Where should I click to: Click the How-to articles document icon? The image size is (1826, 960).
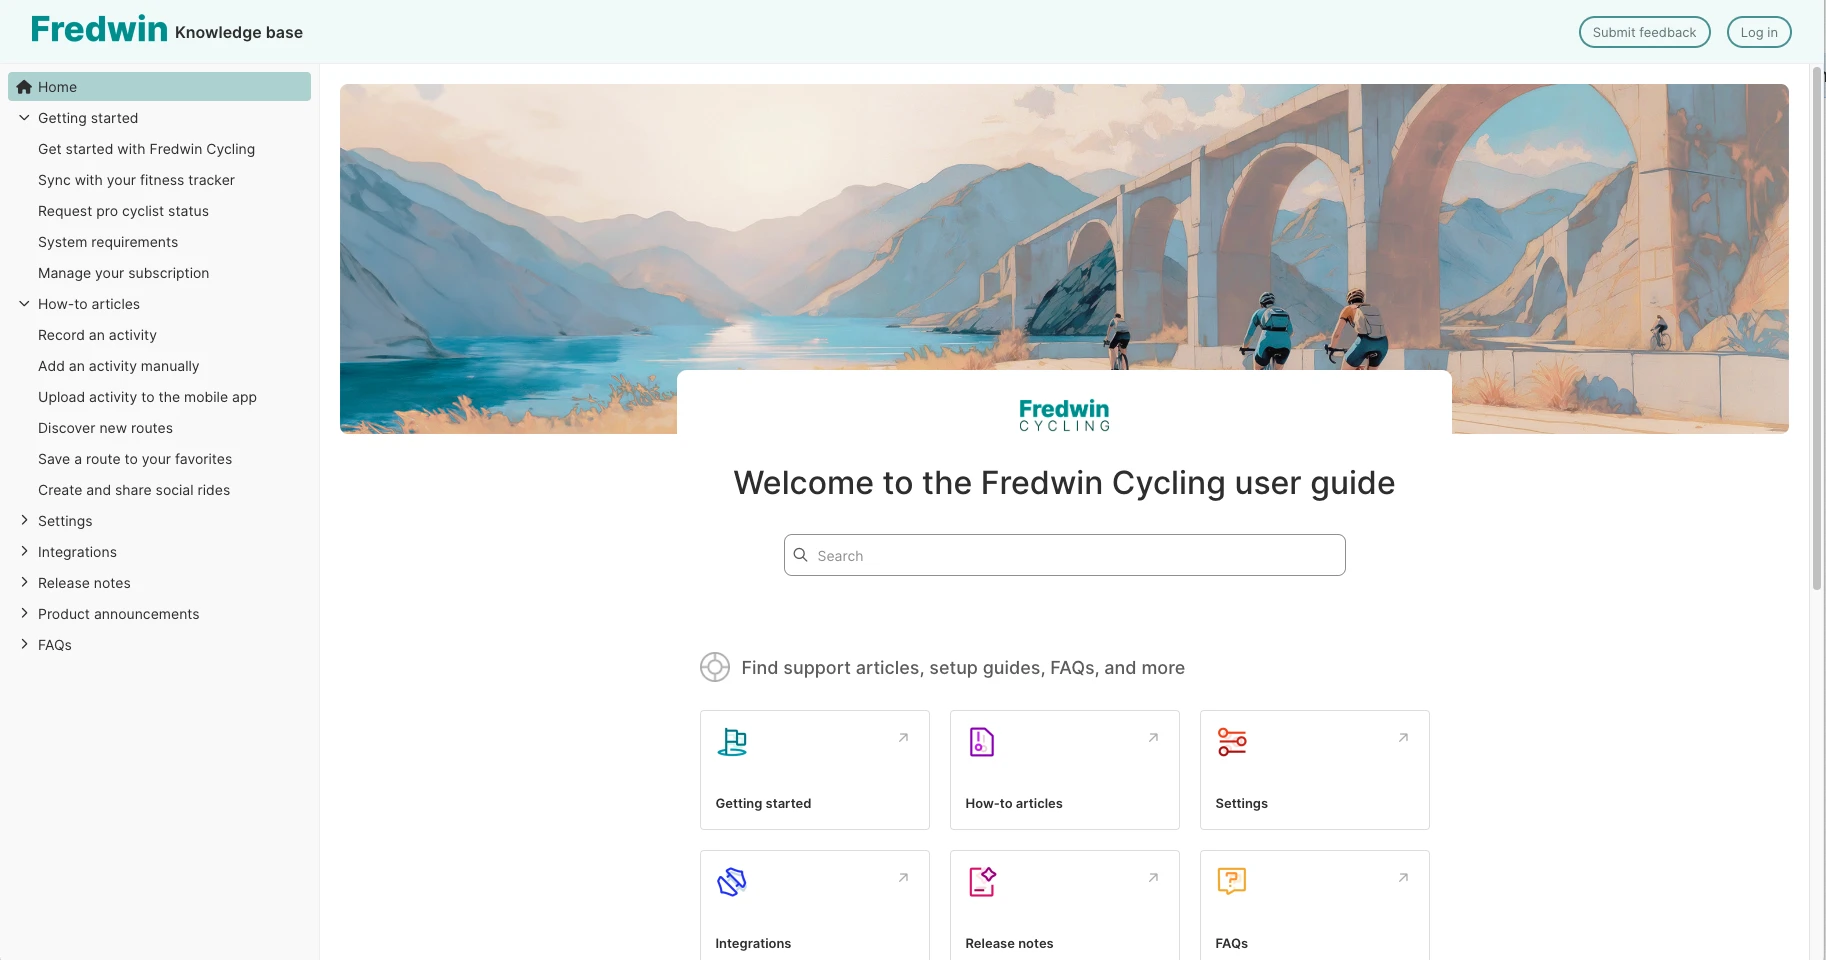click(x=981, y=743)
